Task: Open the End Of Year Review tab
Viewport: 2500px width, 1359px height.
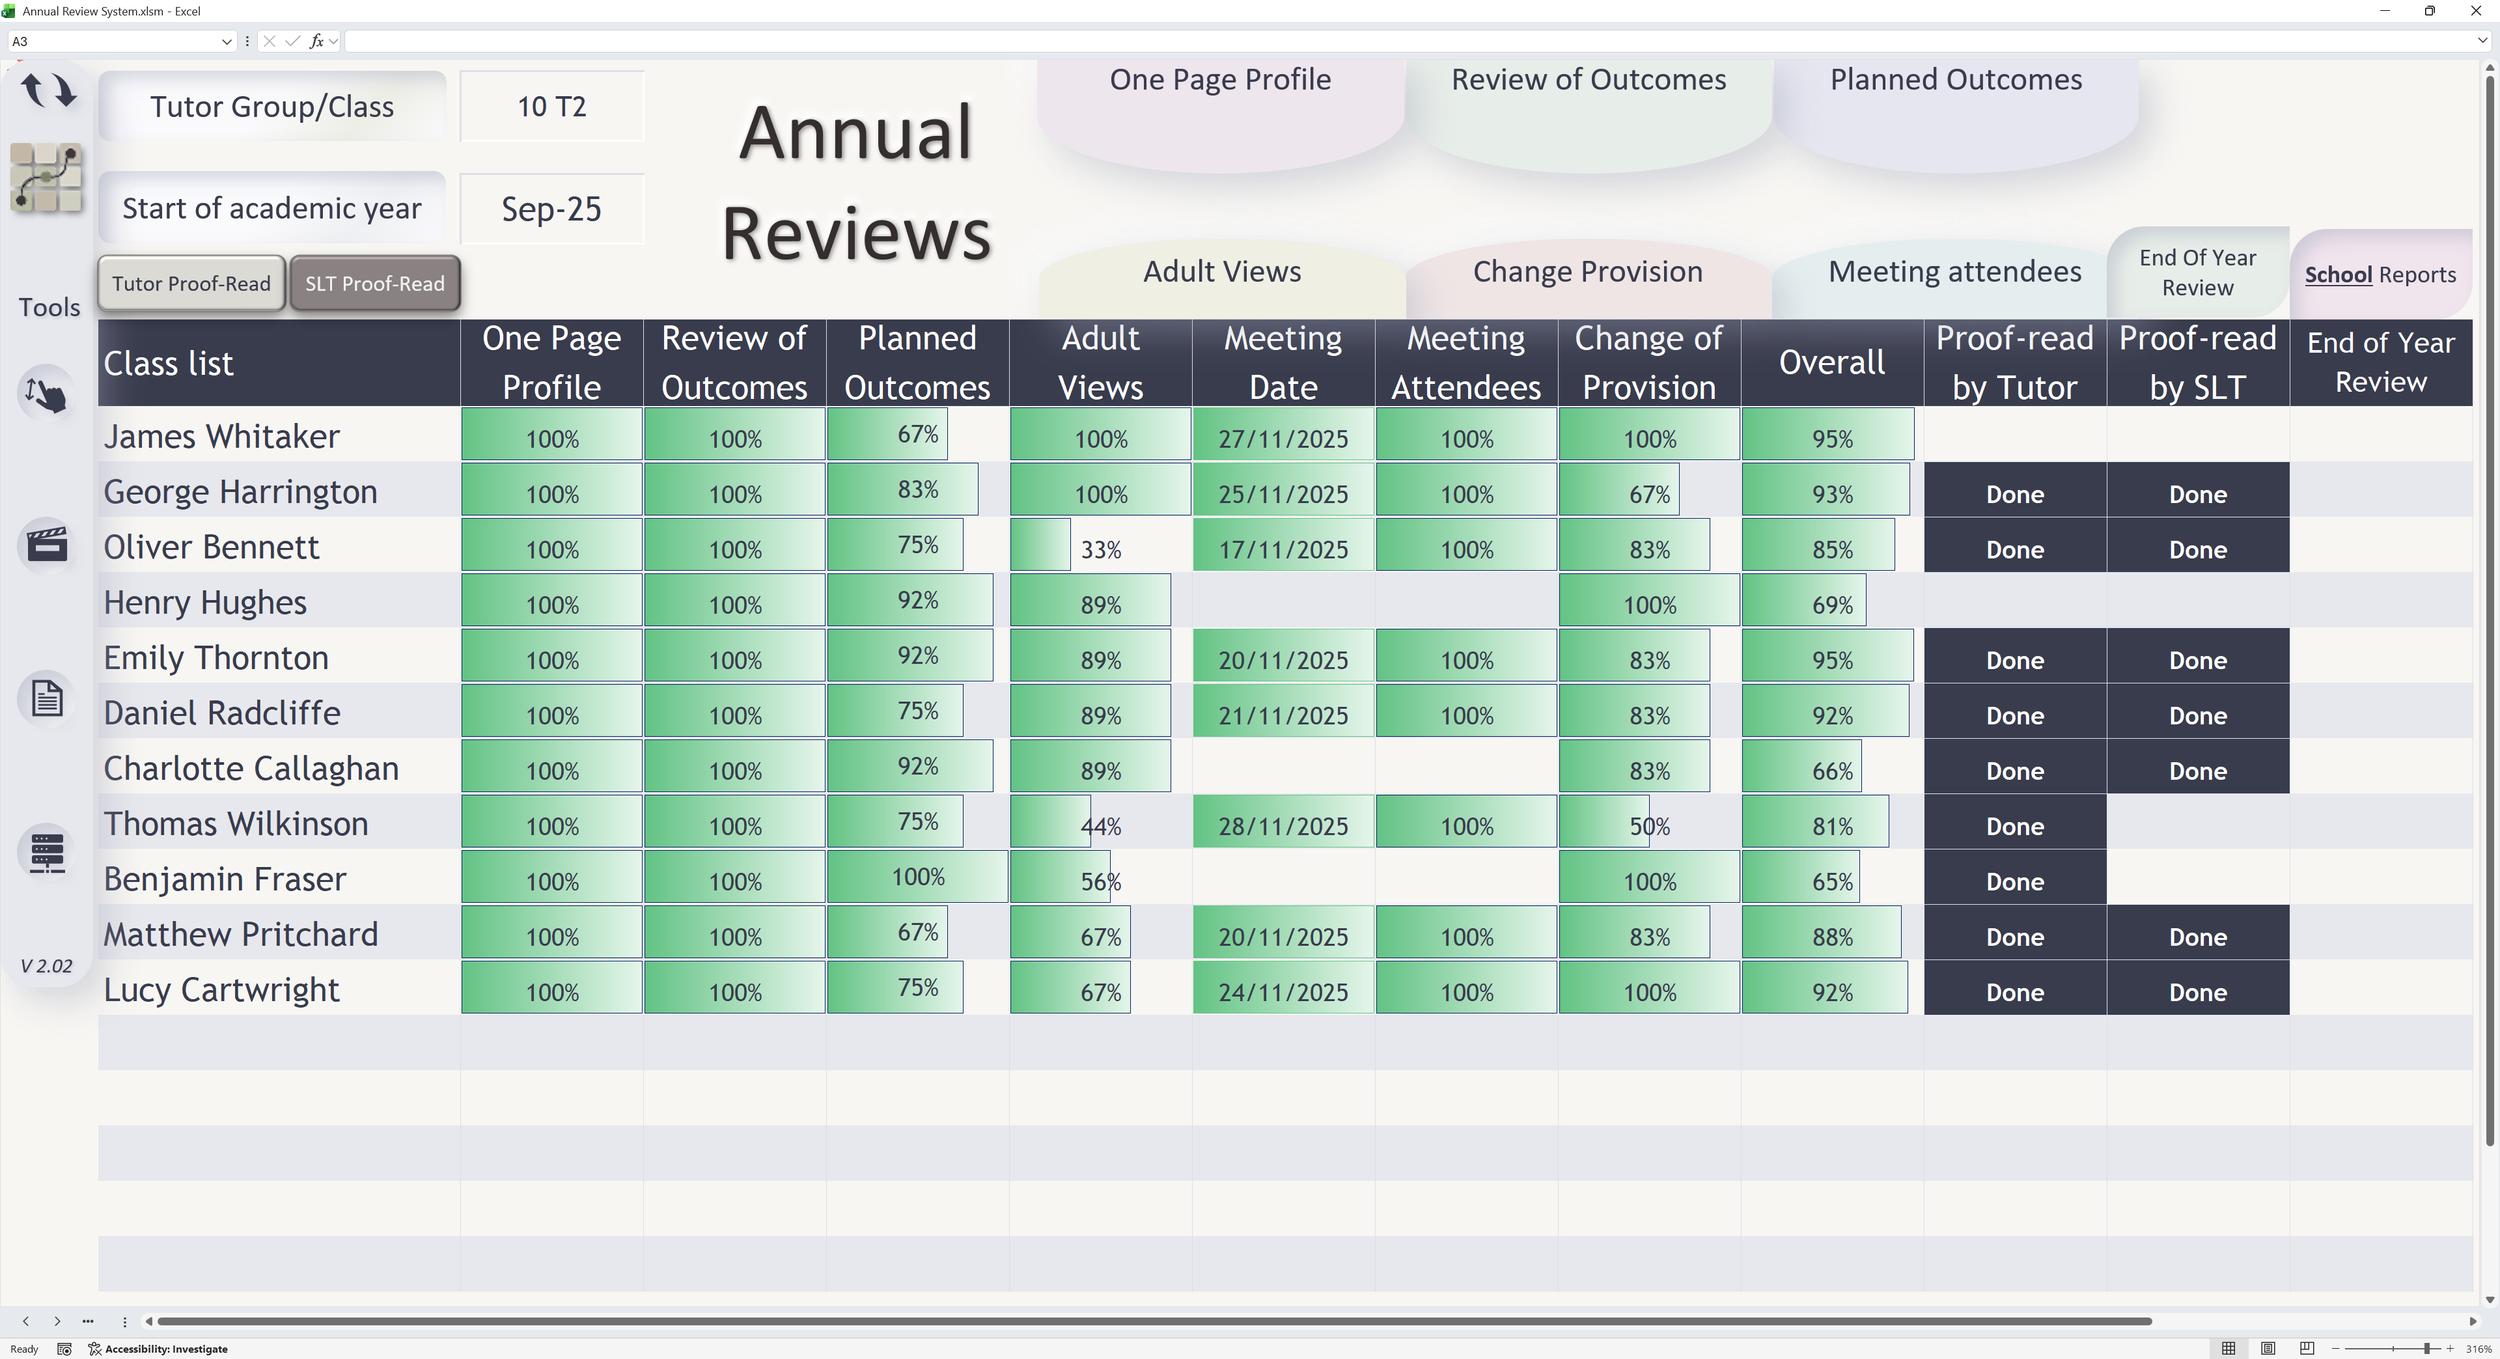Action: pos(2197,272)
